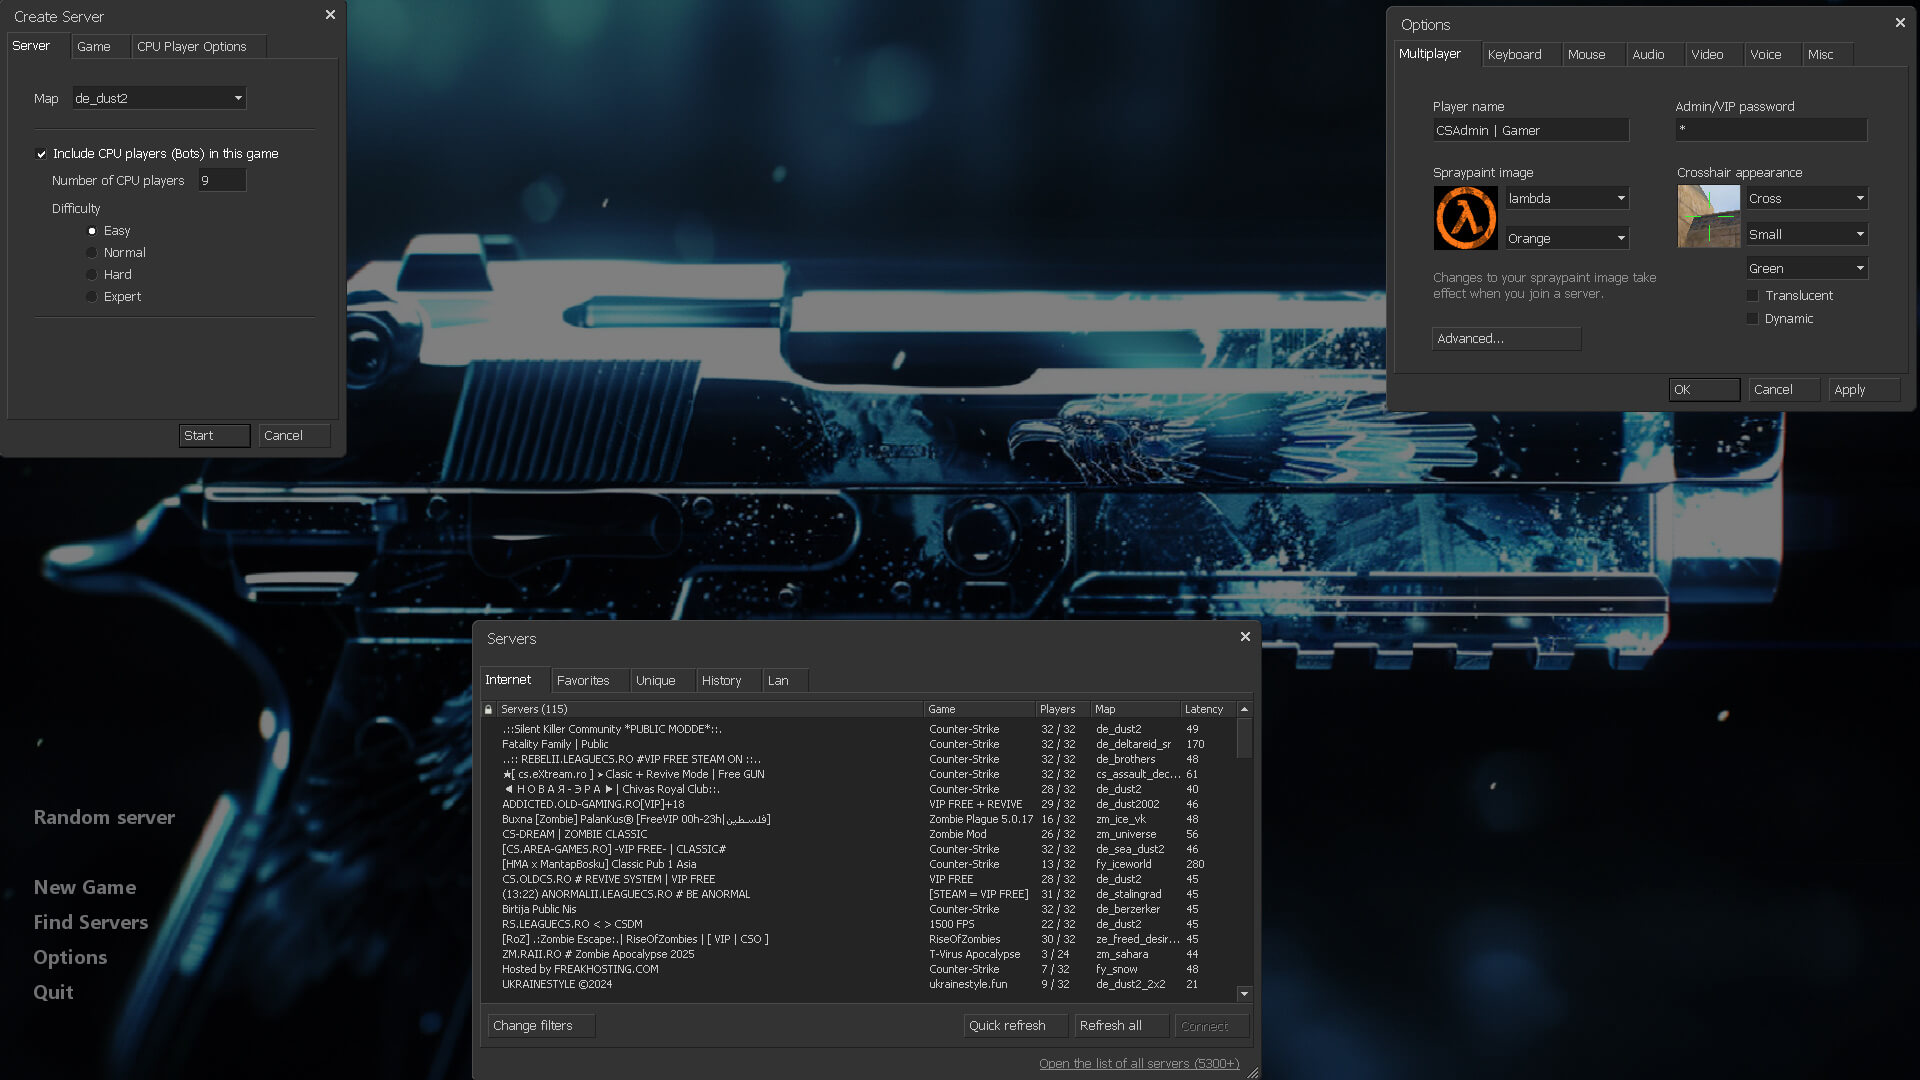
Task: Open the Lan tab in Servers
Action: point(784,680)
